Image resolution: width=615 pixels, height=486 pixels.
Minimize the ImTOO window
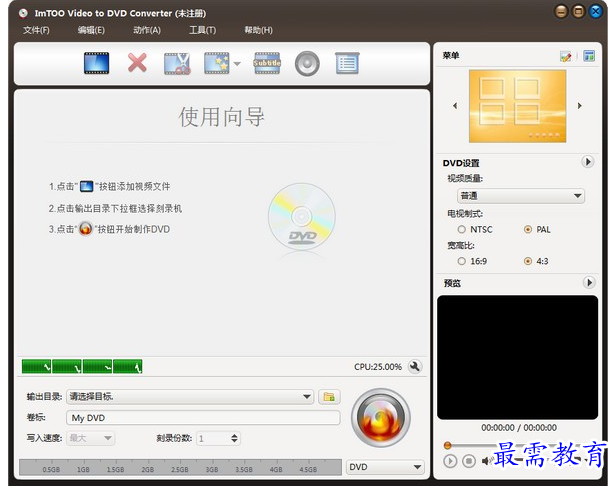(561, 12)
